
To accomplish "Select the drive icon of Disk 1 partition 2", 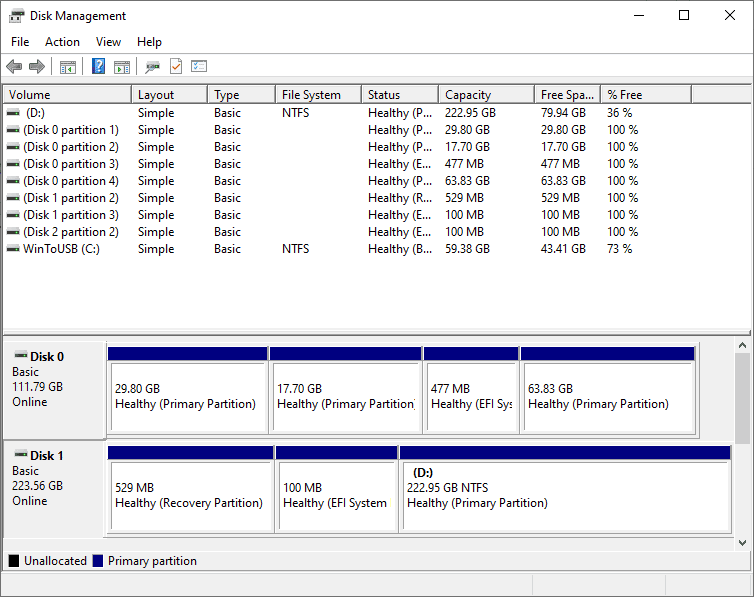I will [13, 198].
